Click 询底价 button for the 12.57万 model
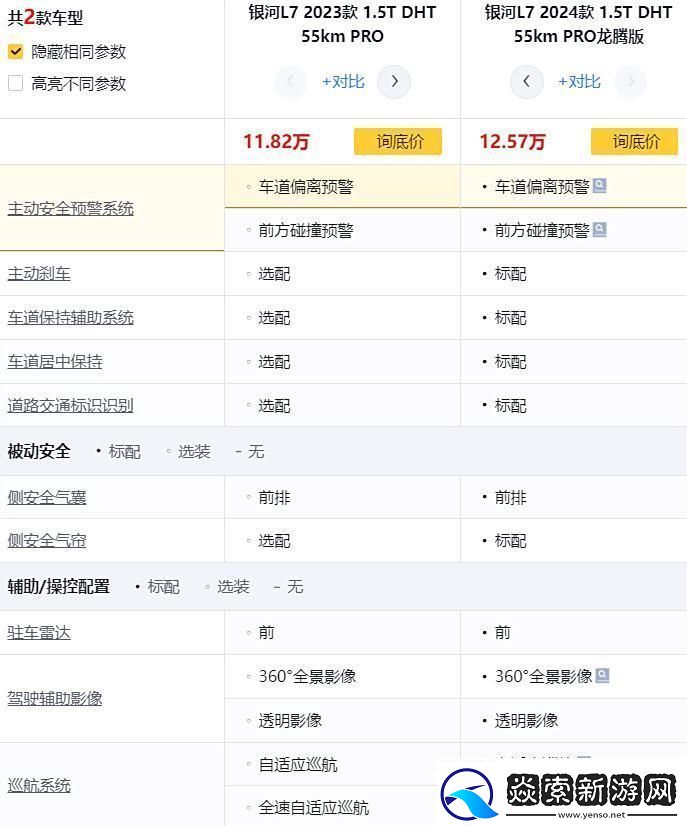This screenshot has width=687, height=826. (x=634, y=142)
